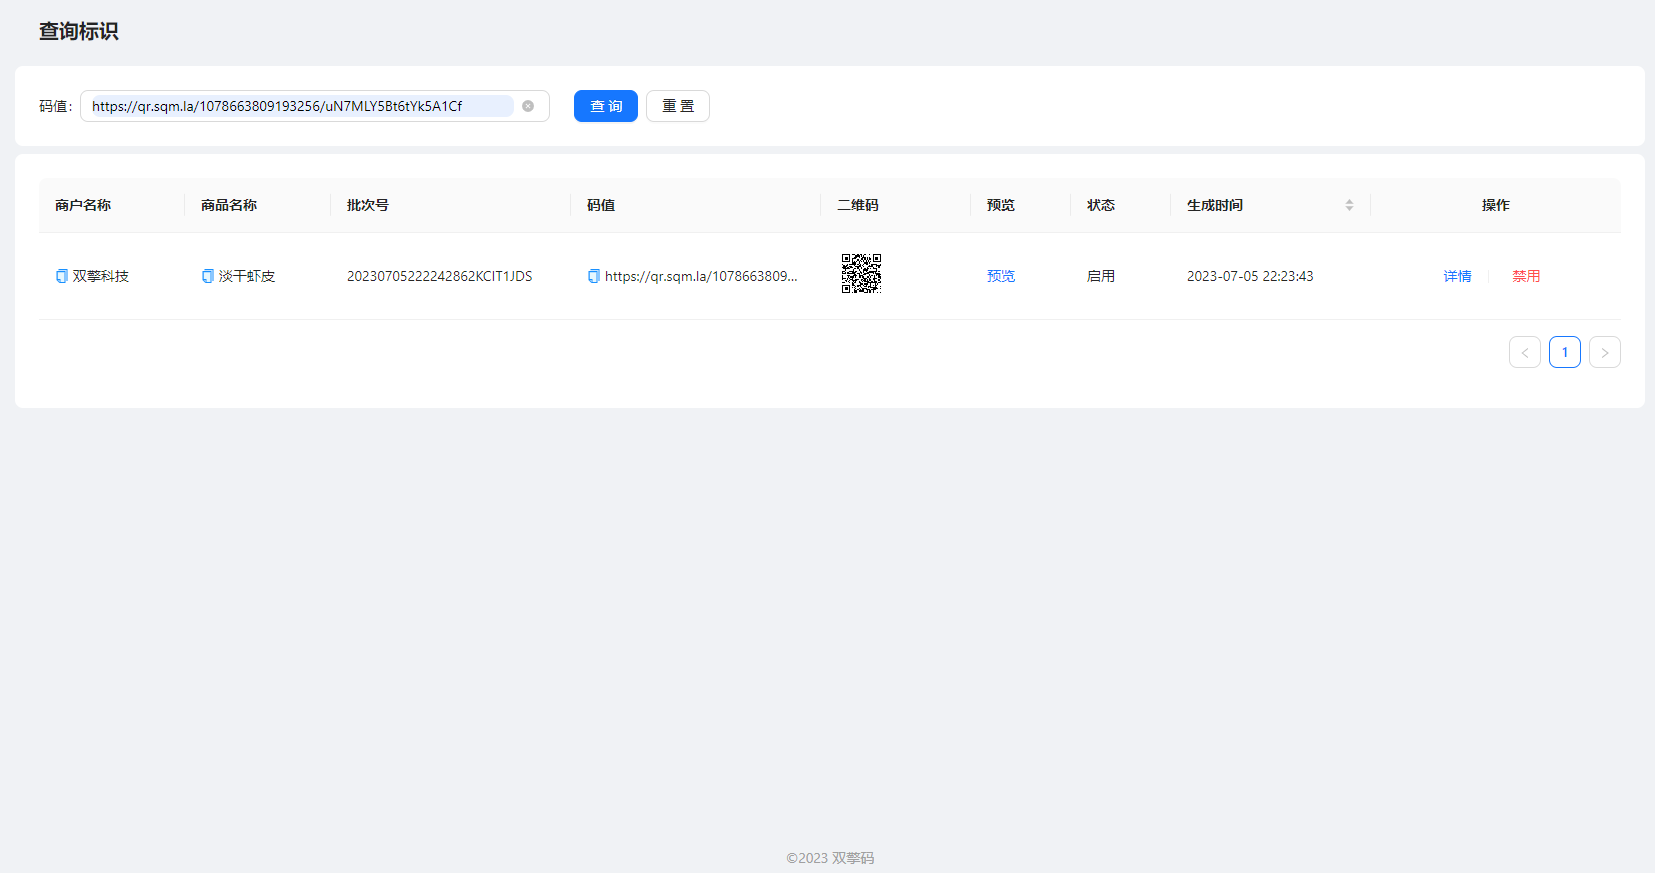
Task: Click the 操作 column header
Action: tap(1496, 205)
